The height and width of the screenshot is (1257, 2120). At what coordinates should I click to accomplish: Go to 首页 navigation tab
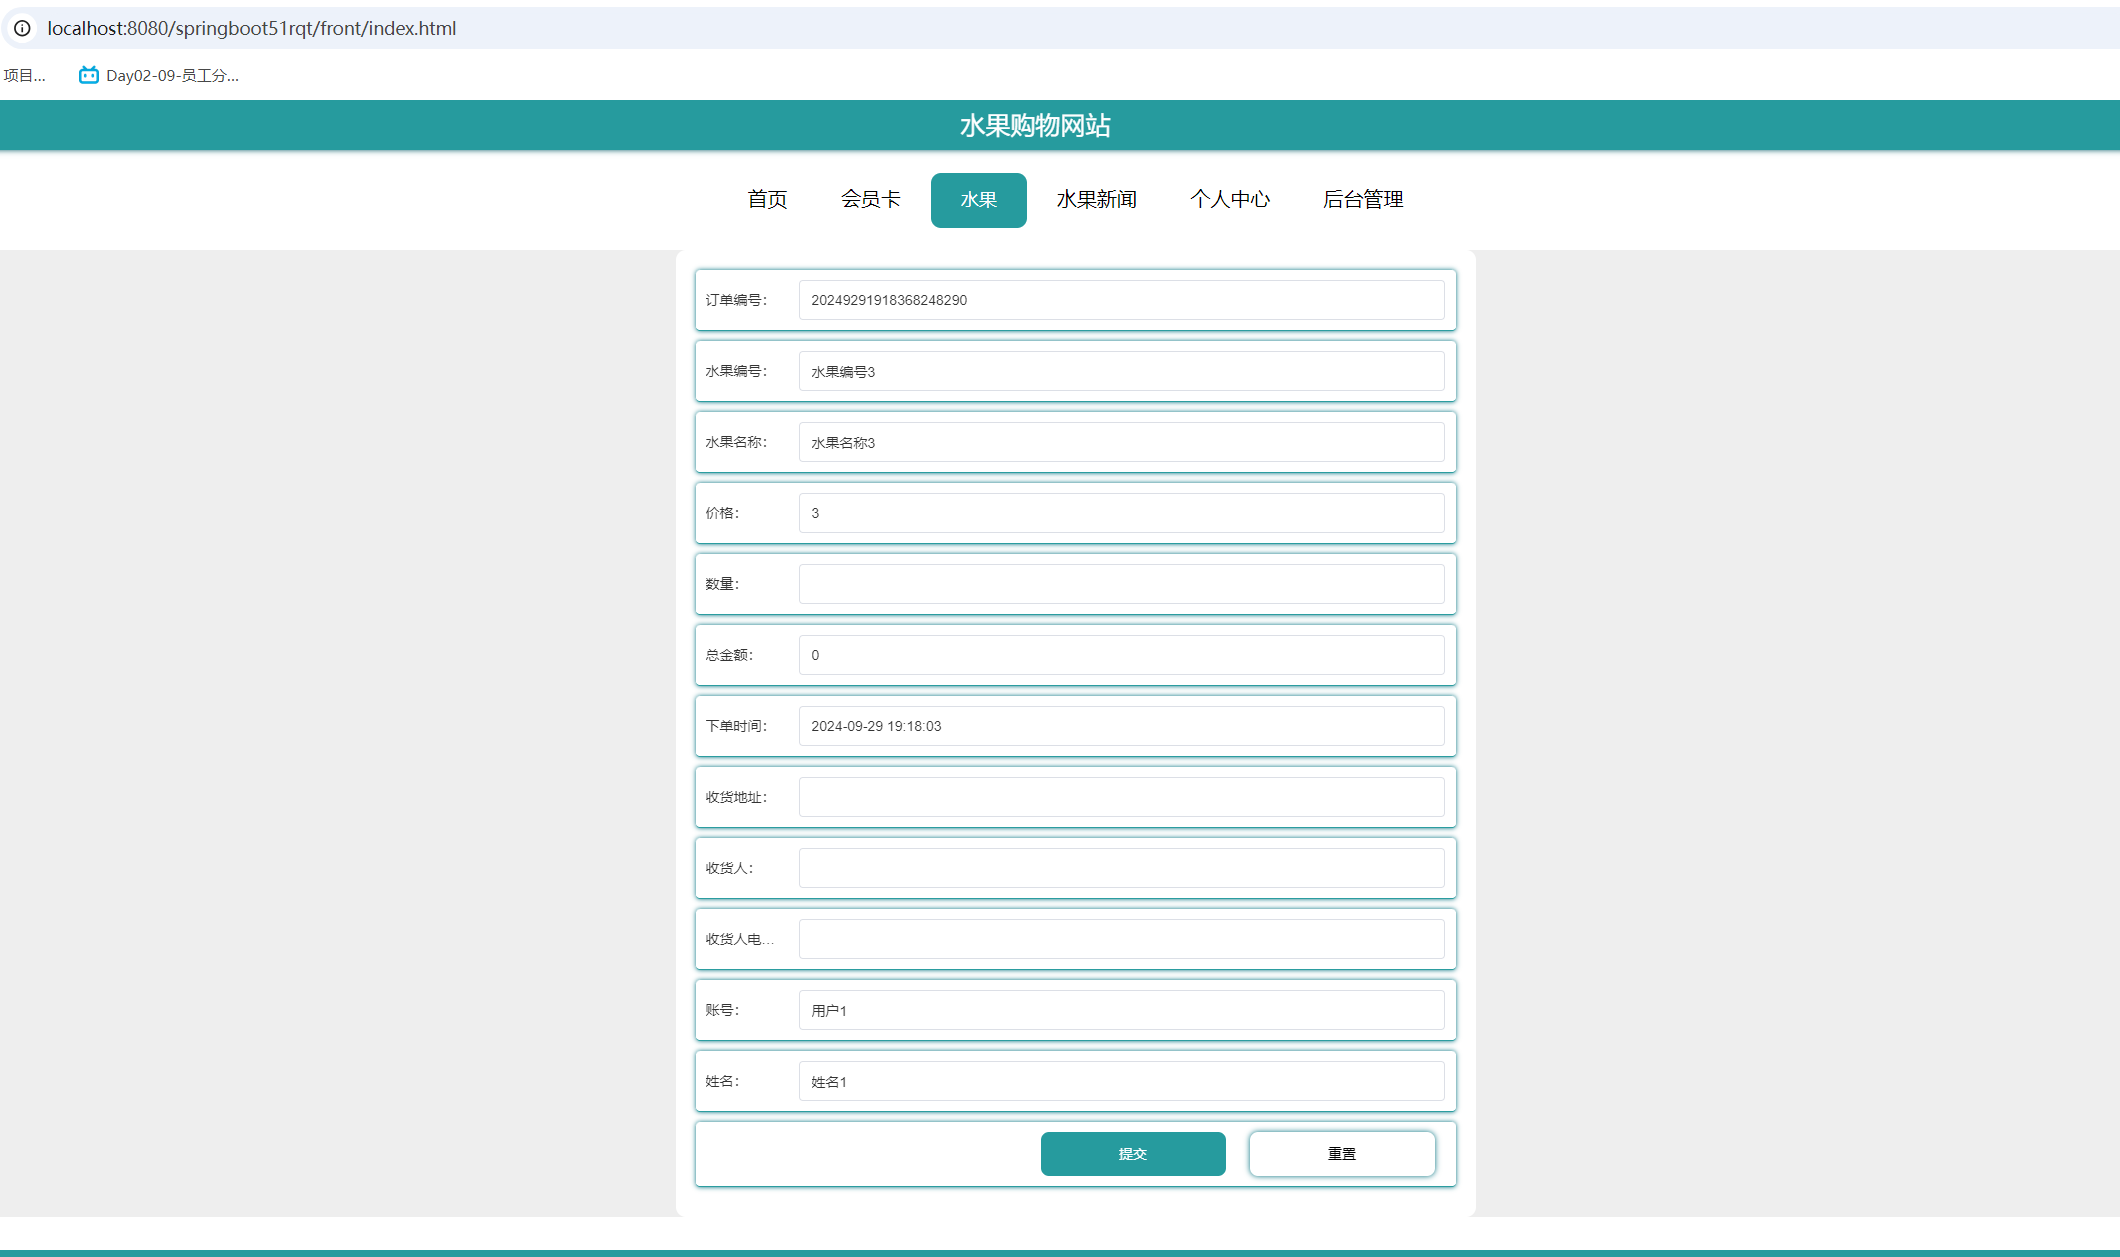point(767,200)
